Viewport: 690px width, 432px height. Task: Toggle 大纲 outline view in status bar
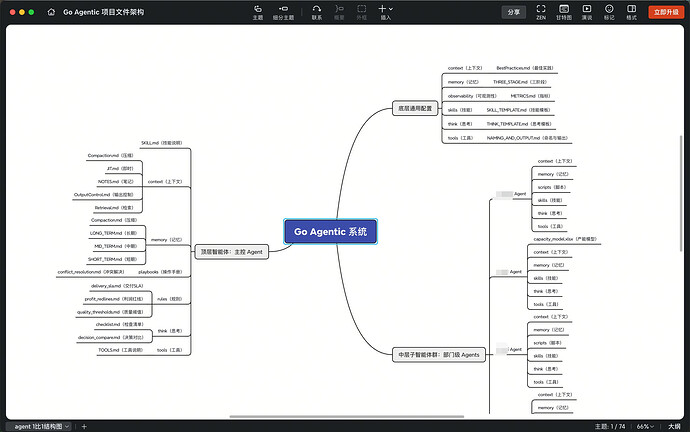pyautogui.click(x=675, y=425)
